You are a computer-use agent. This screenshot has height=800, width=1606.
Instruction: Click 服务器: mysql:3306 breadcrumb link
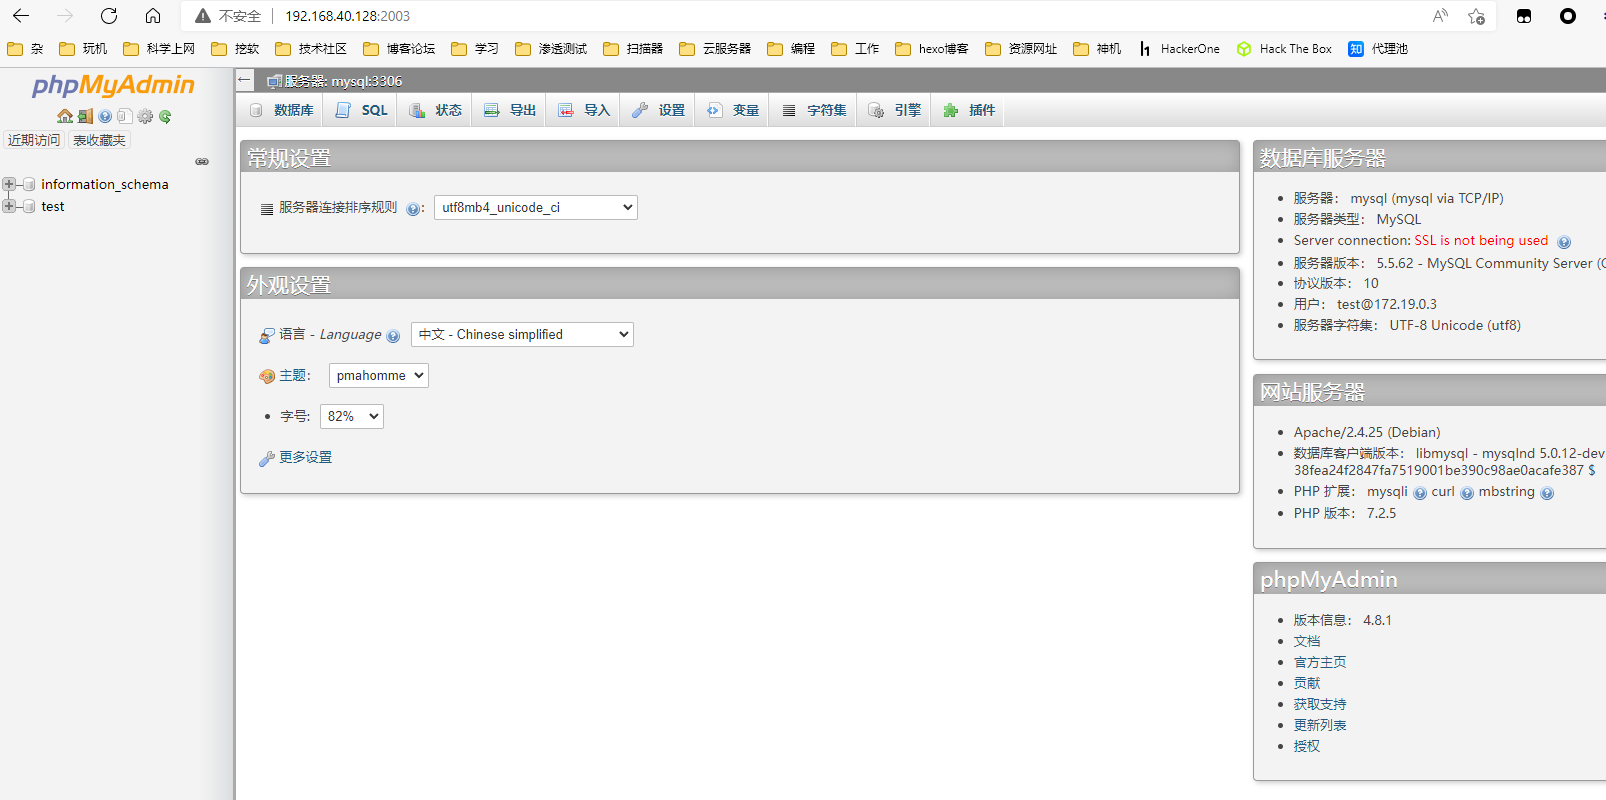(x=343, y=81)
